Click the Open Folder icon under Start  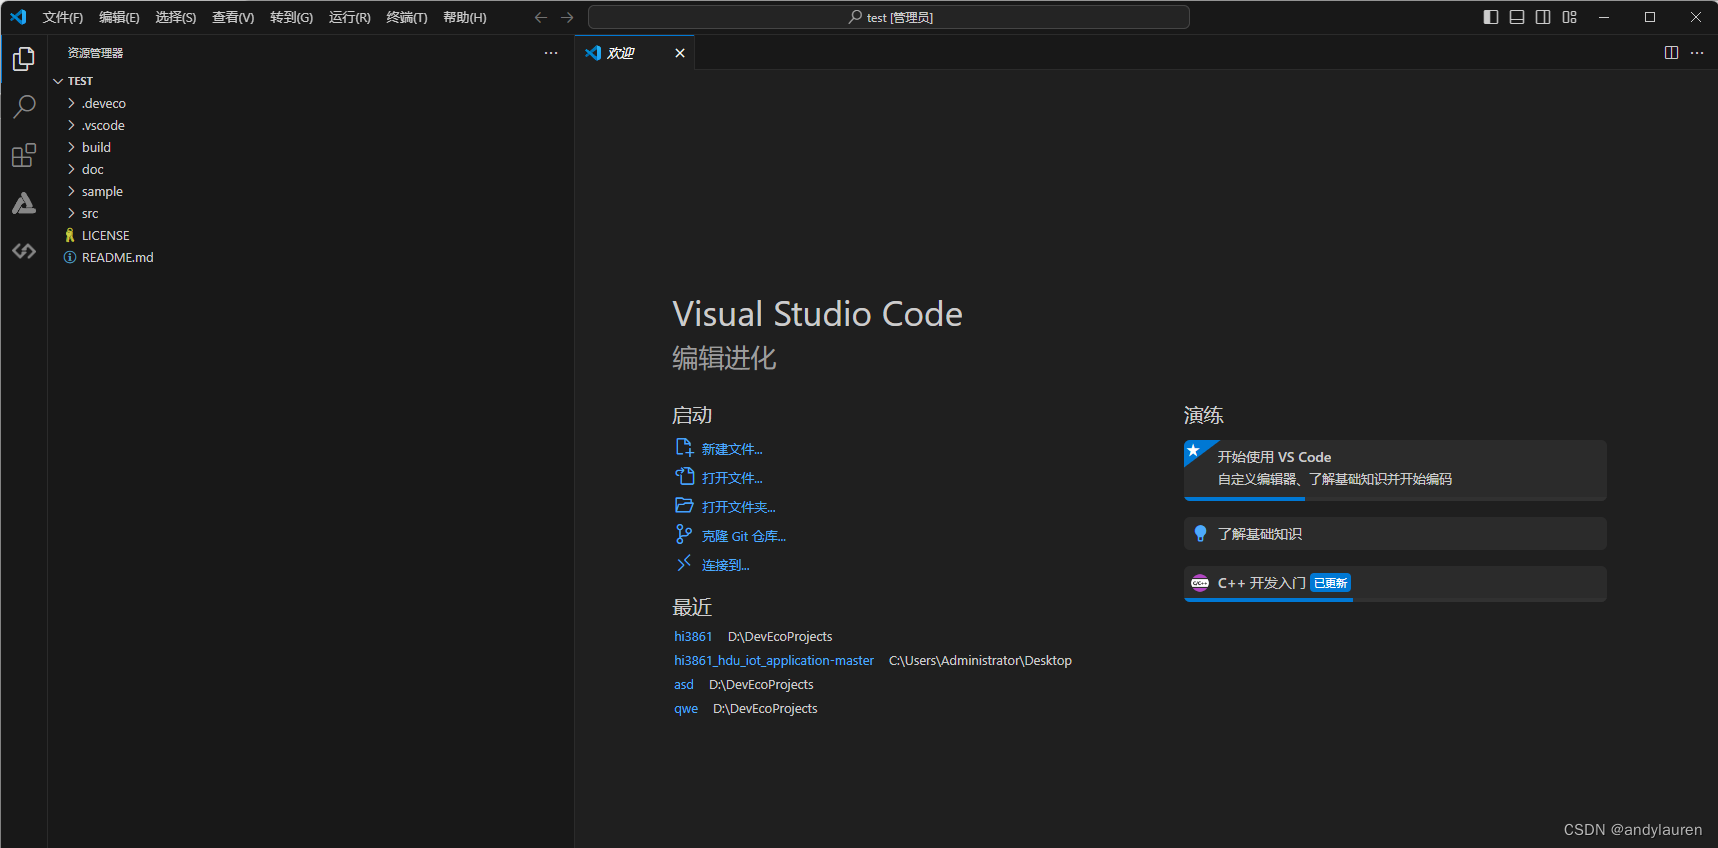pos(684,506)
